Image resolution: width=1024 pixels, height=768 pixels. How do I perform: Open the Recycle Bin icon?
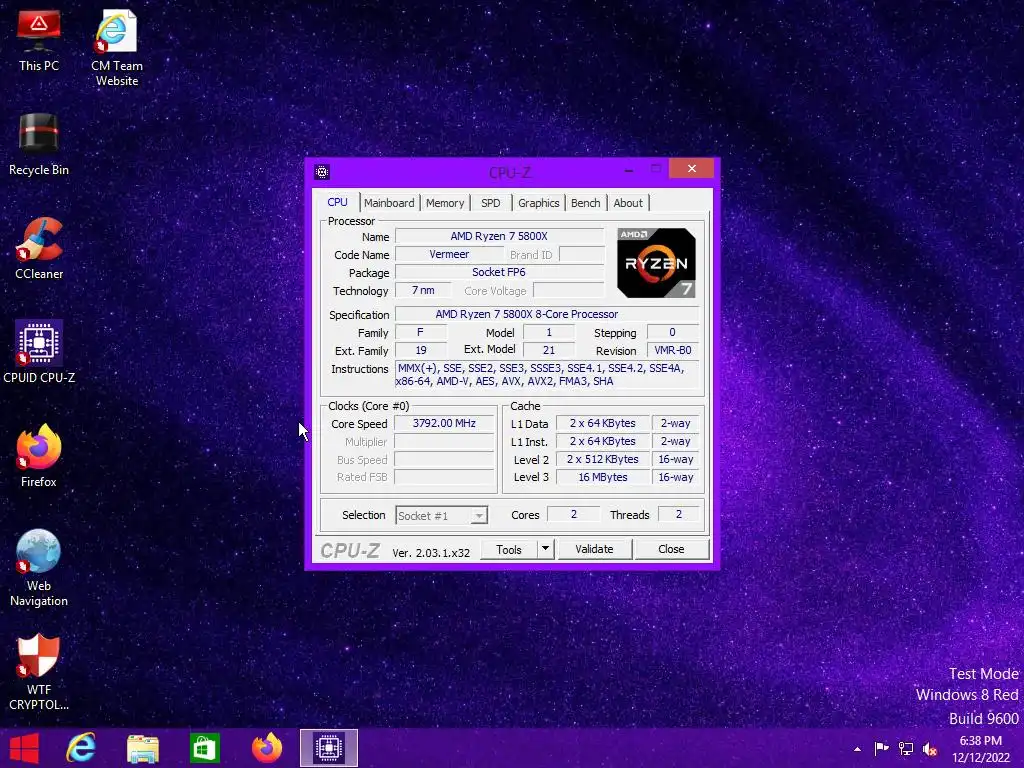[x=39, y=144]
